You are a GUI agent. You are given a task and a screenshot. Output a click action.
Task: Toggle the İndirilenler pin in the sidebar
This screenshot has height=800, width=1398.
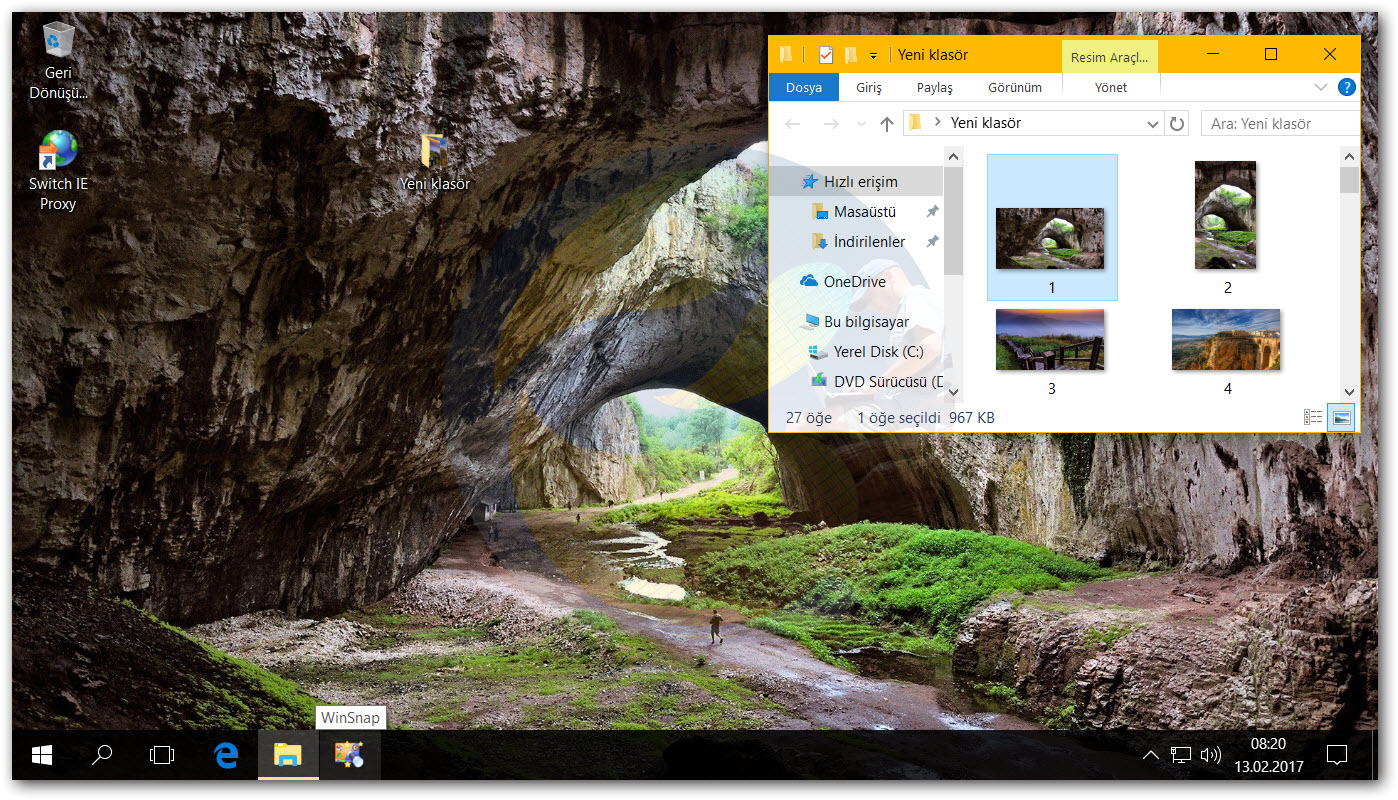tap(932, 241)
